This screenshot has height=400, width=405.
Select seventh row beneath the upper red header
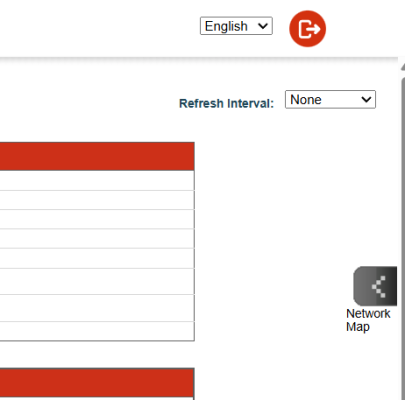pos(97,308)
